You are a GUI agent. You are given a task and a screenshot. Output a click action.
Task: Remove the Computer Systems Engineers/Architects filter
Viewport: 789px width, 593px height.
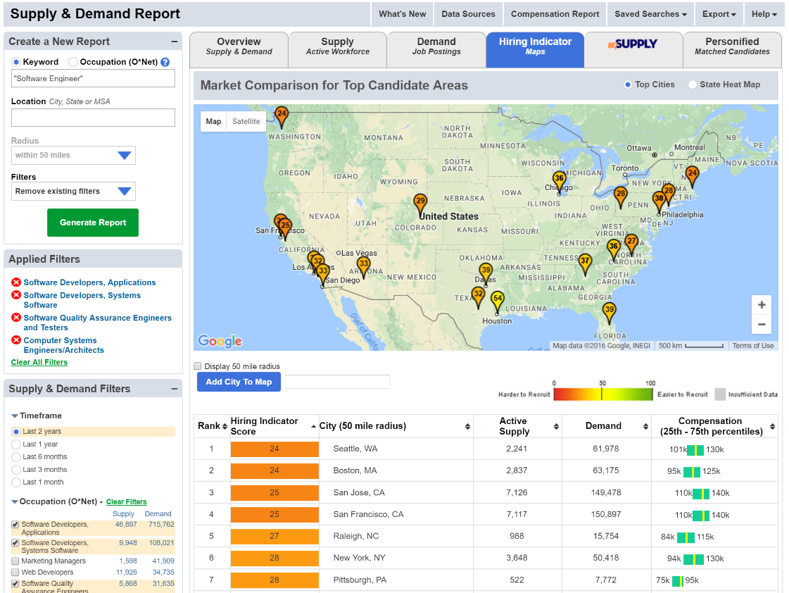16,341
